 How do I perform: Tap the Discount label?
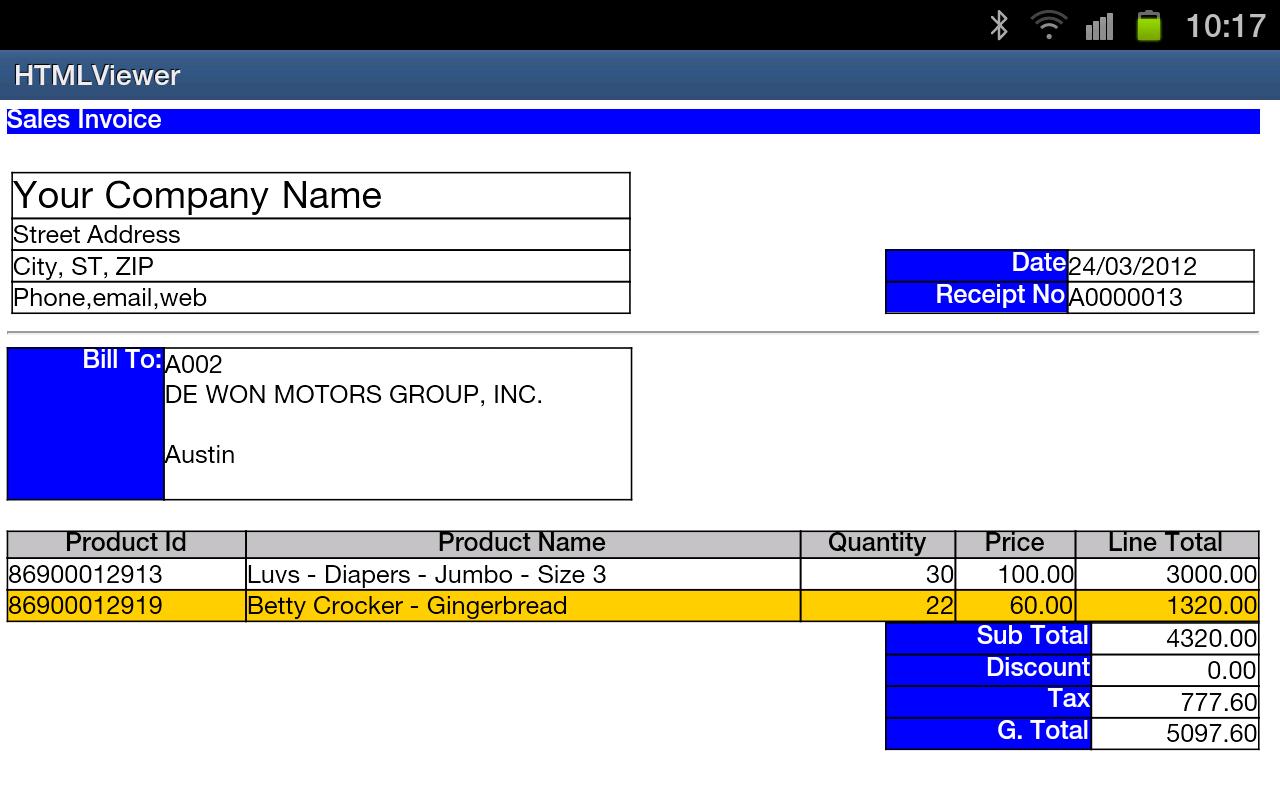1038,668
